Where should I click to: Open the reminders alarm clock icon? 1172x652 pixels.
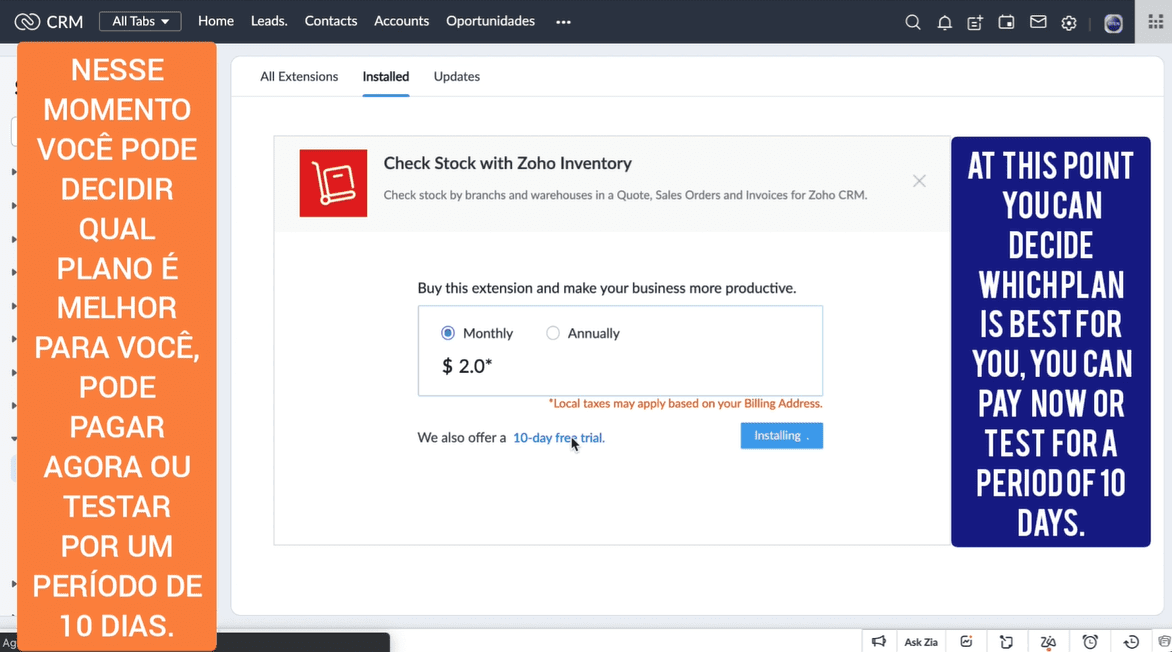tap(1090, 641)
